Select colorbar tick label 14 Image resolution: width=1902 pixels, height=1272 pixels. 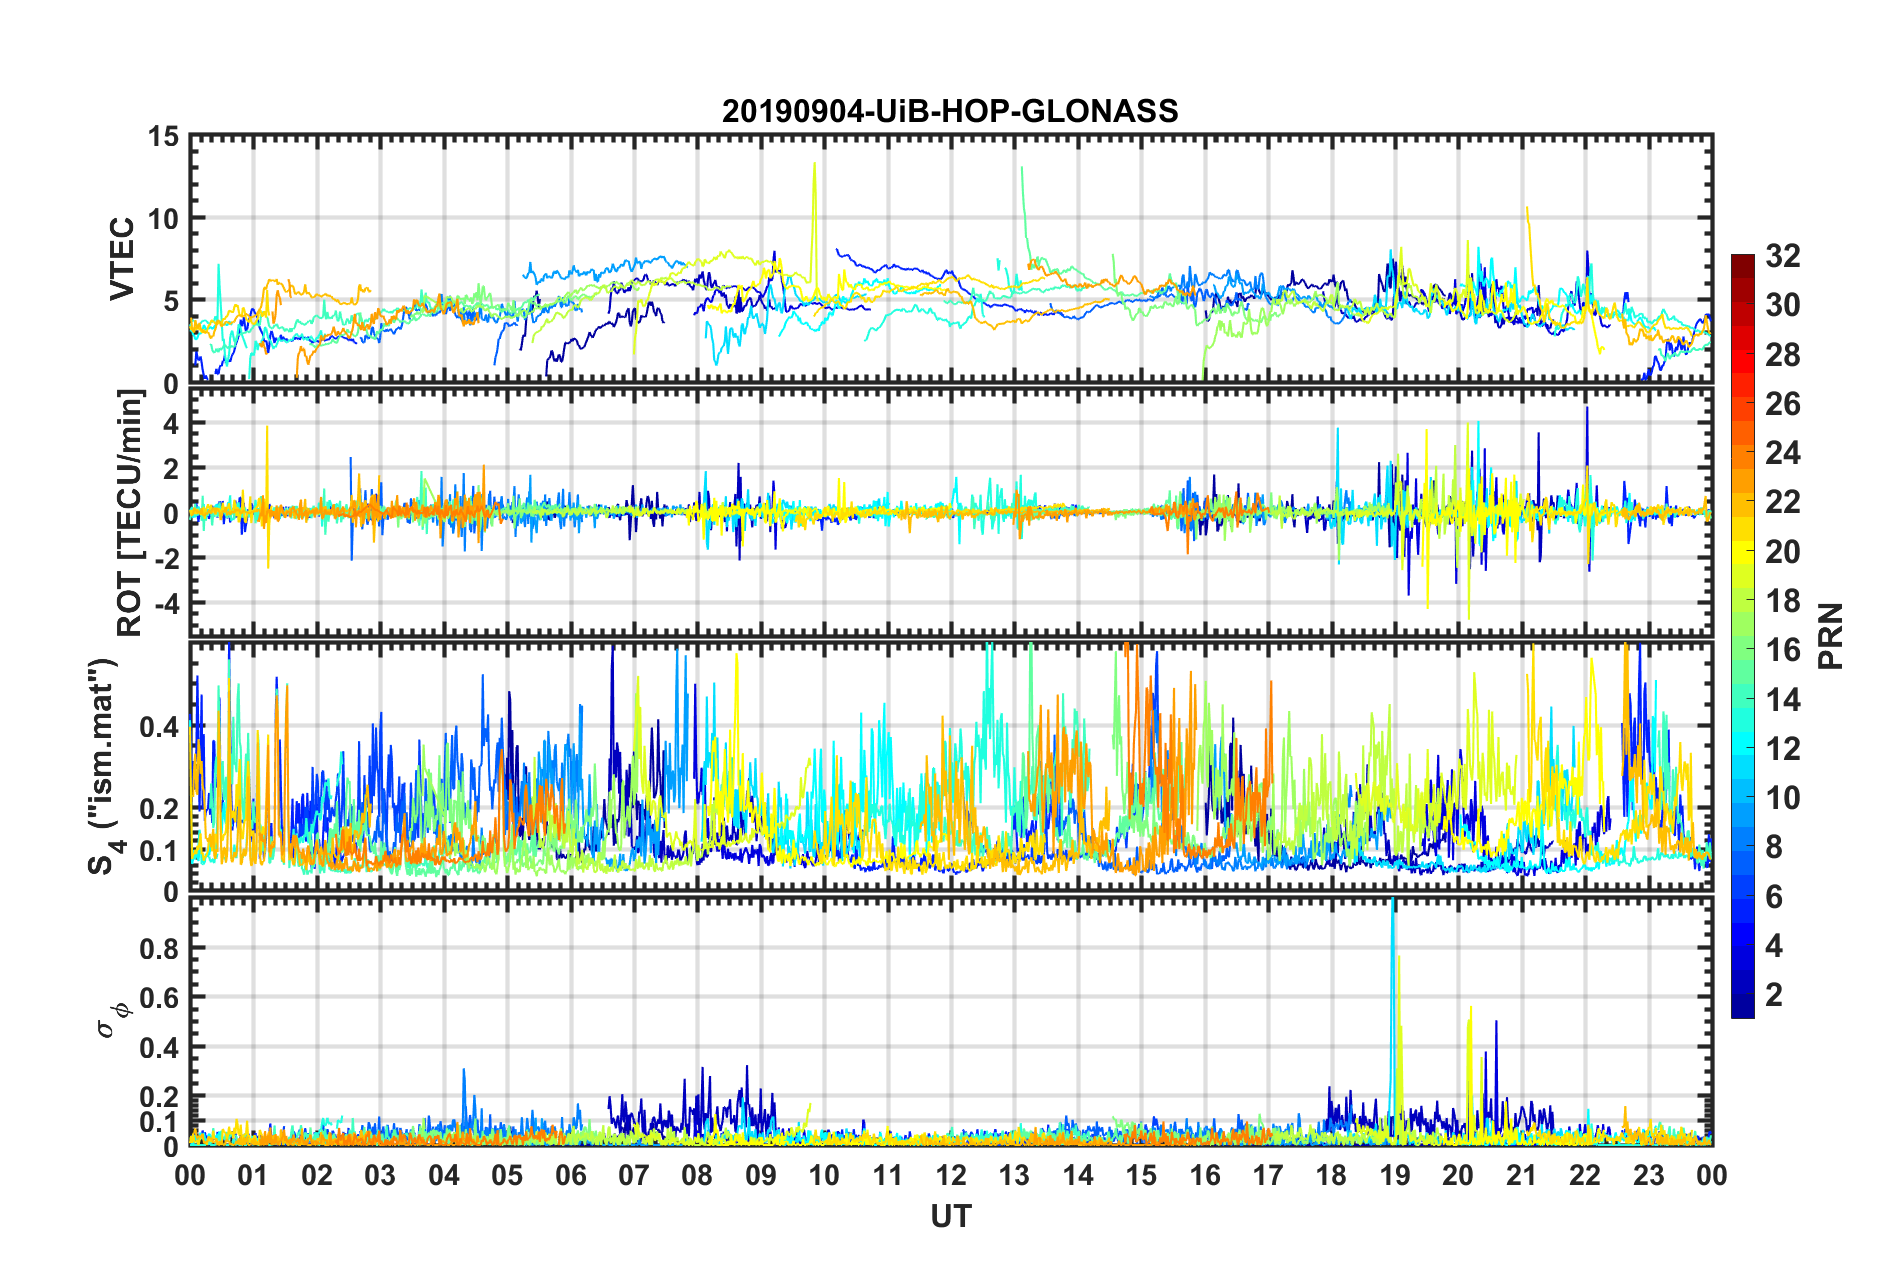[1783, 700]
